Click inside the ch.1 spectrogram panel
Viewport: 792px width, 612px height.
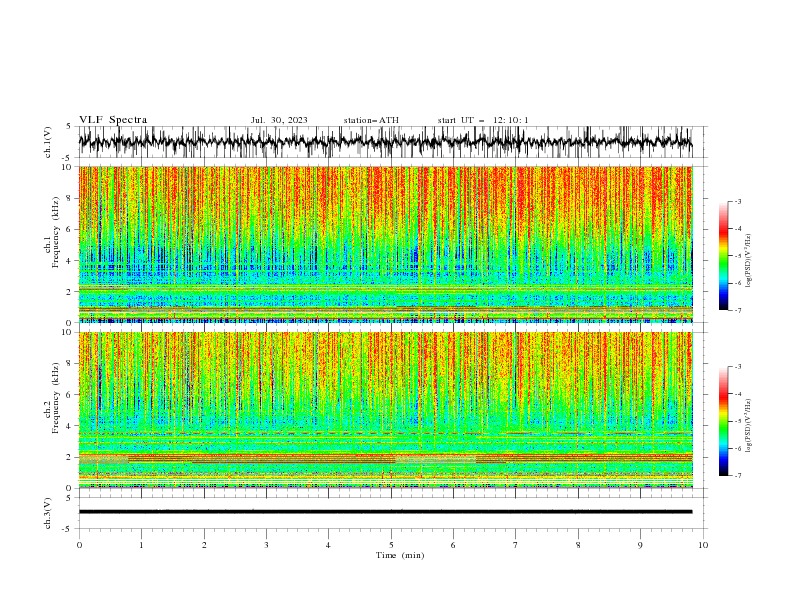385,244
